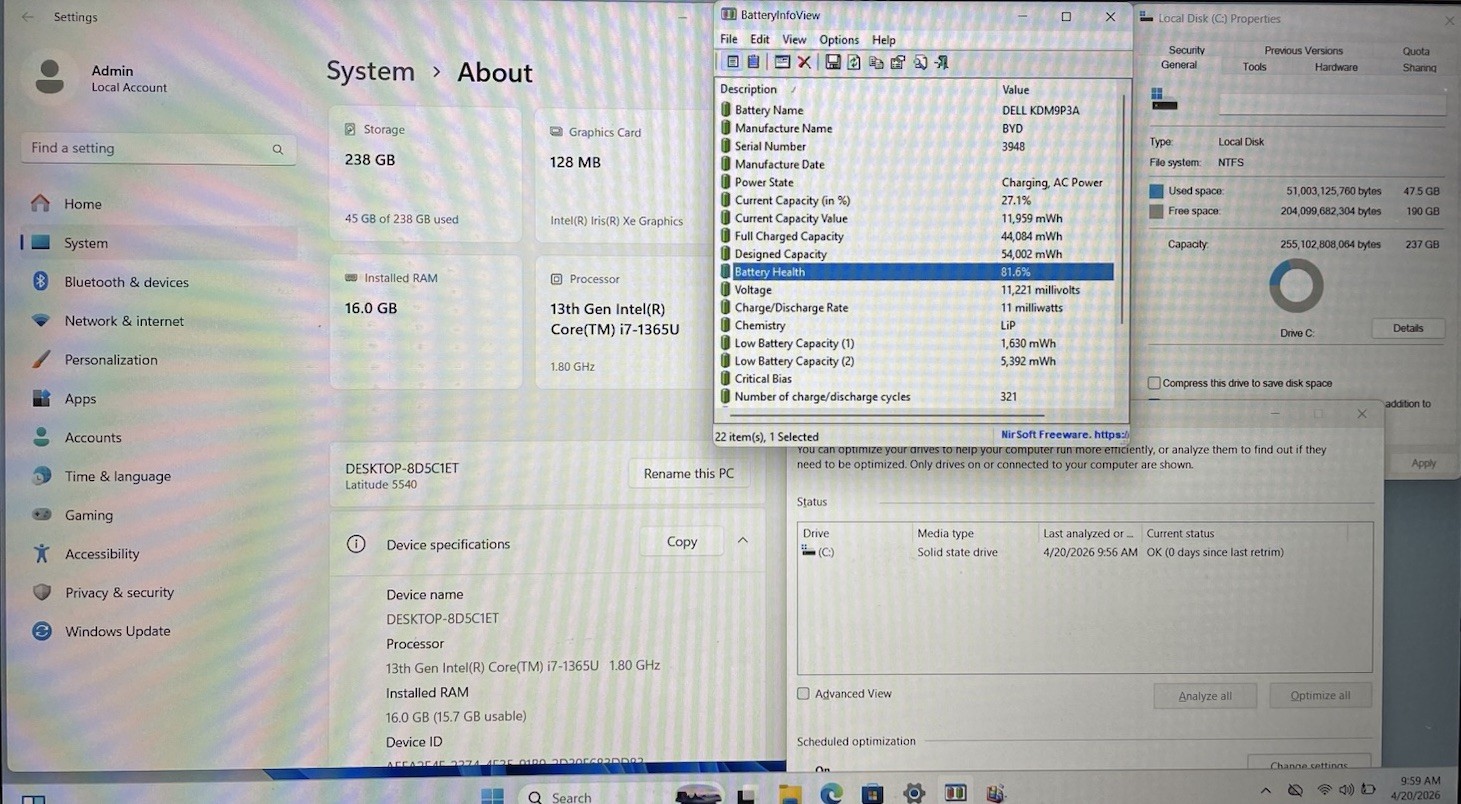1461x804 pixels.
Task: Click Analyze all in Optimize Drives
Action: coord(1205,696)
